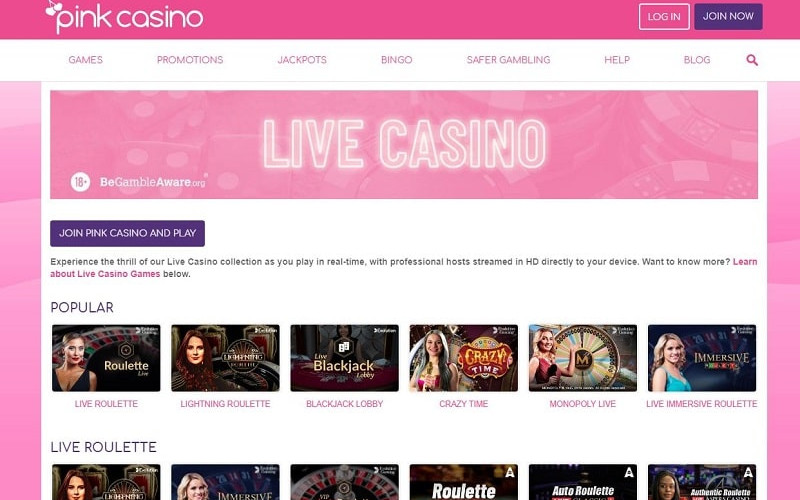The width and height of the screenshot is (800, 500).
Task: Select the Live Blackjack Lobby thumbnail
Action: (344, 358)
